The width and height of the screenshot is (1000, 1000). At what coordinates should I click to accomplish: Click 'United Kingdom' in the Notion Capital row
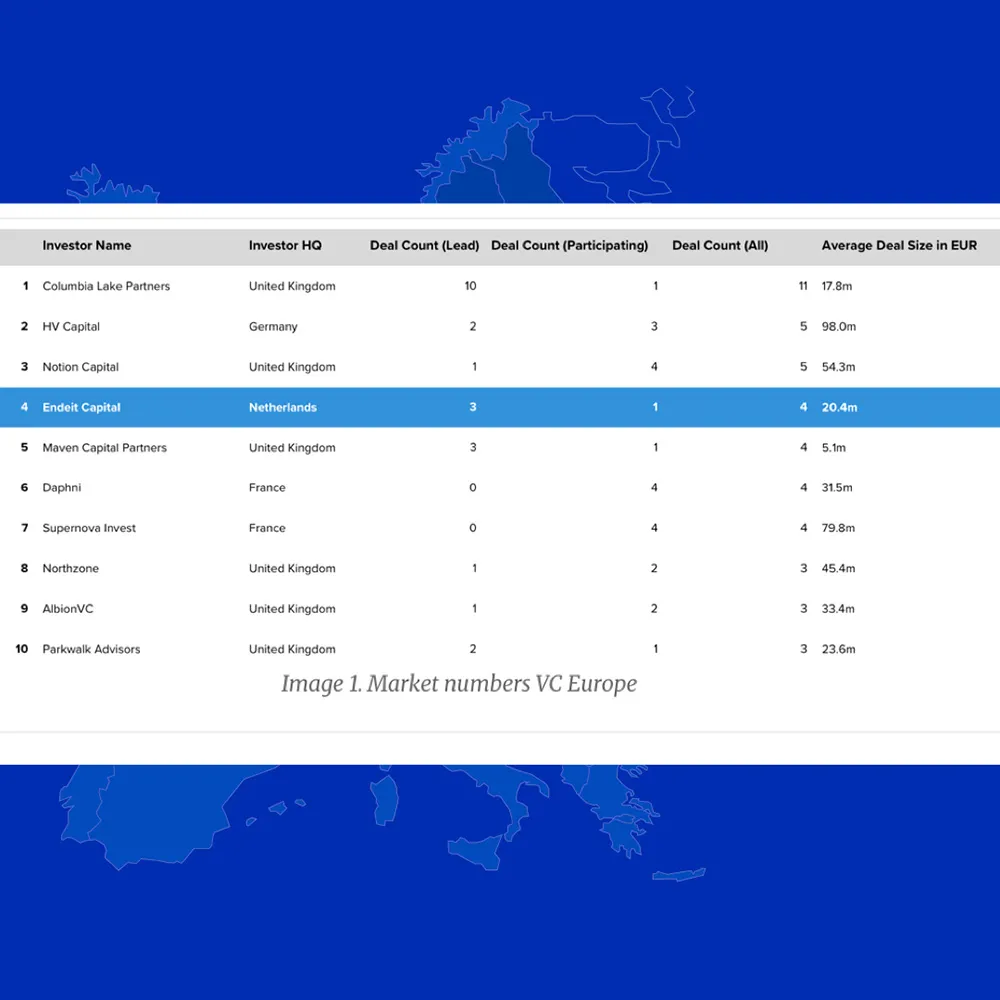292,367
